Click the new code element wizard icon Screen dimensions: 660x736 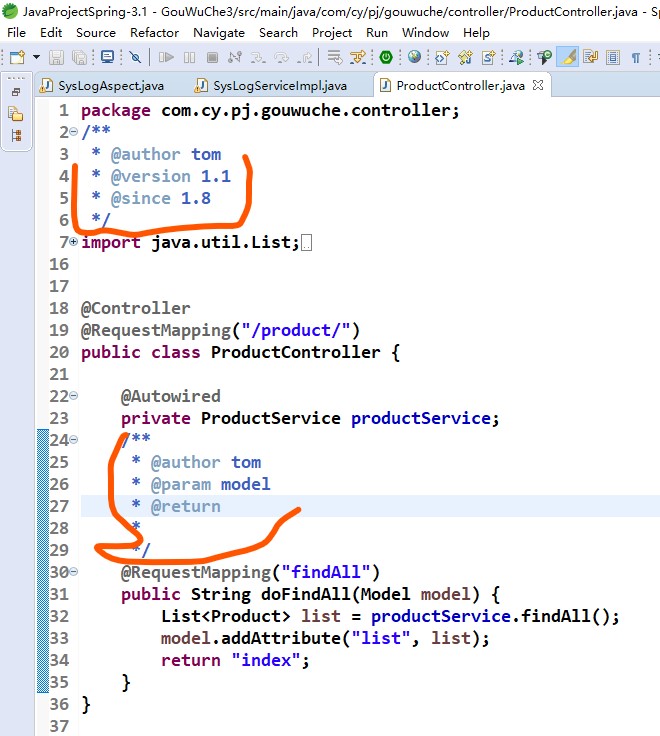tap(442, 57)
